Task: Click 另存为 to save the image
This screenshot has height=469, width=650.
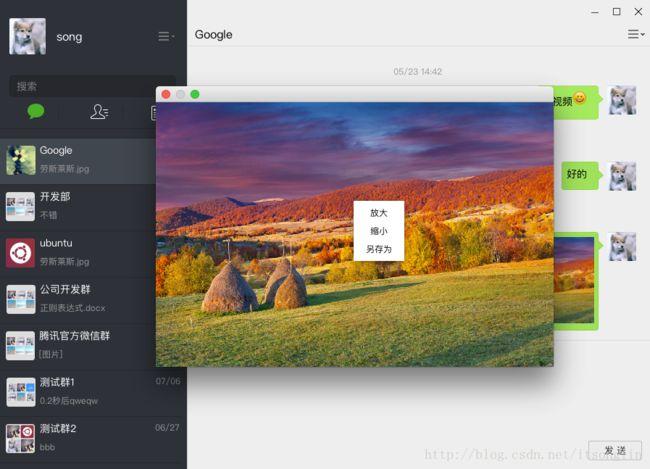Action: pos(378,249)
